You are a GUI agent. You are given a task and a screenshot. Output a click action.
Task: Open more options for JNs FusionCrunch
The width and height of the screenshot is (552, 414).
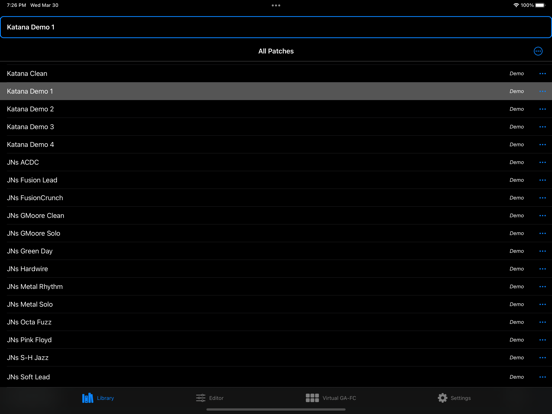coord(542,198)
